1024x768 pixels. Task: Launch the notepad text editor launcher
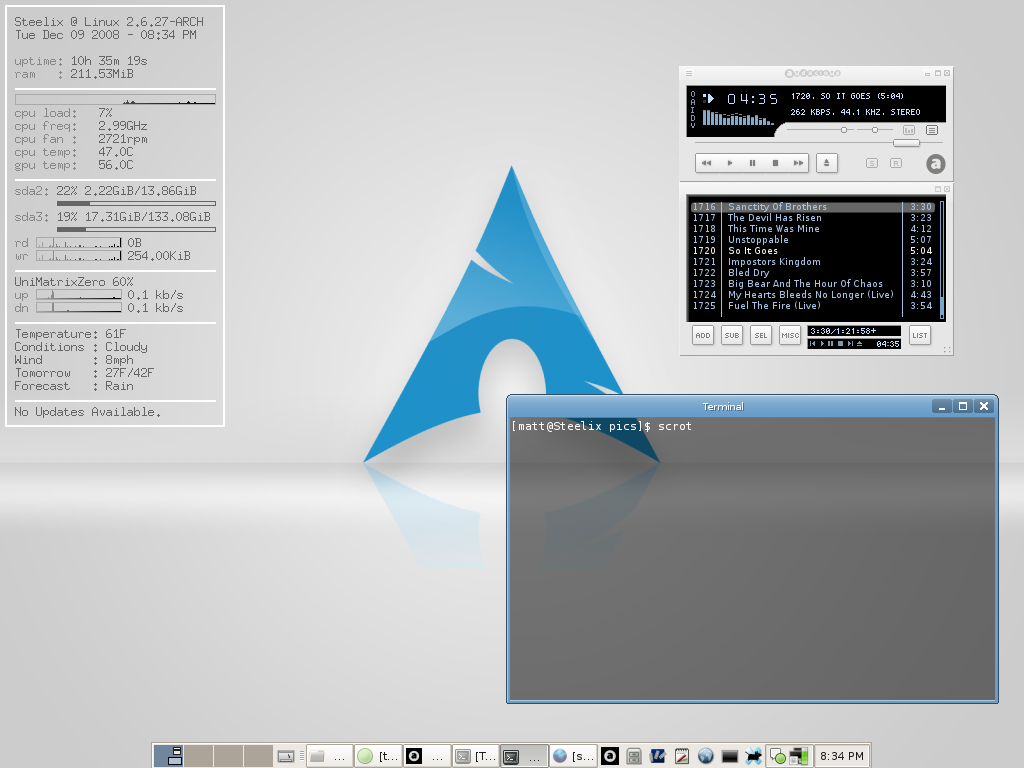click(x=682, y=756)
